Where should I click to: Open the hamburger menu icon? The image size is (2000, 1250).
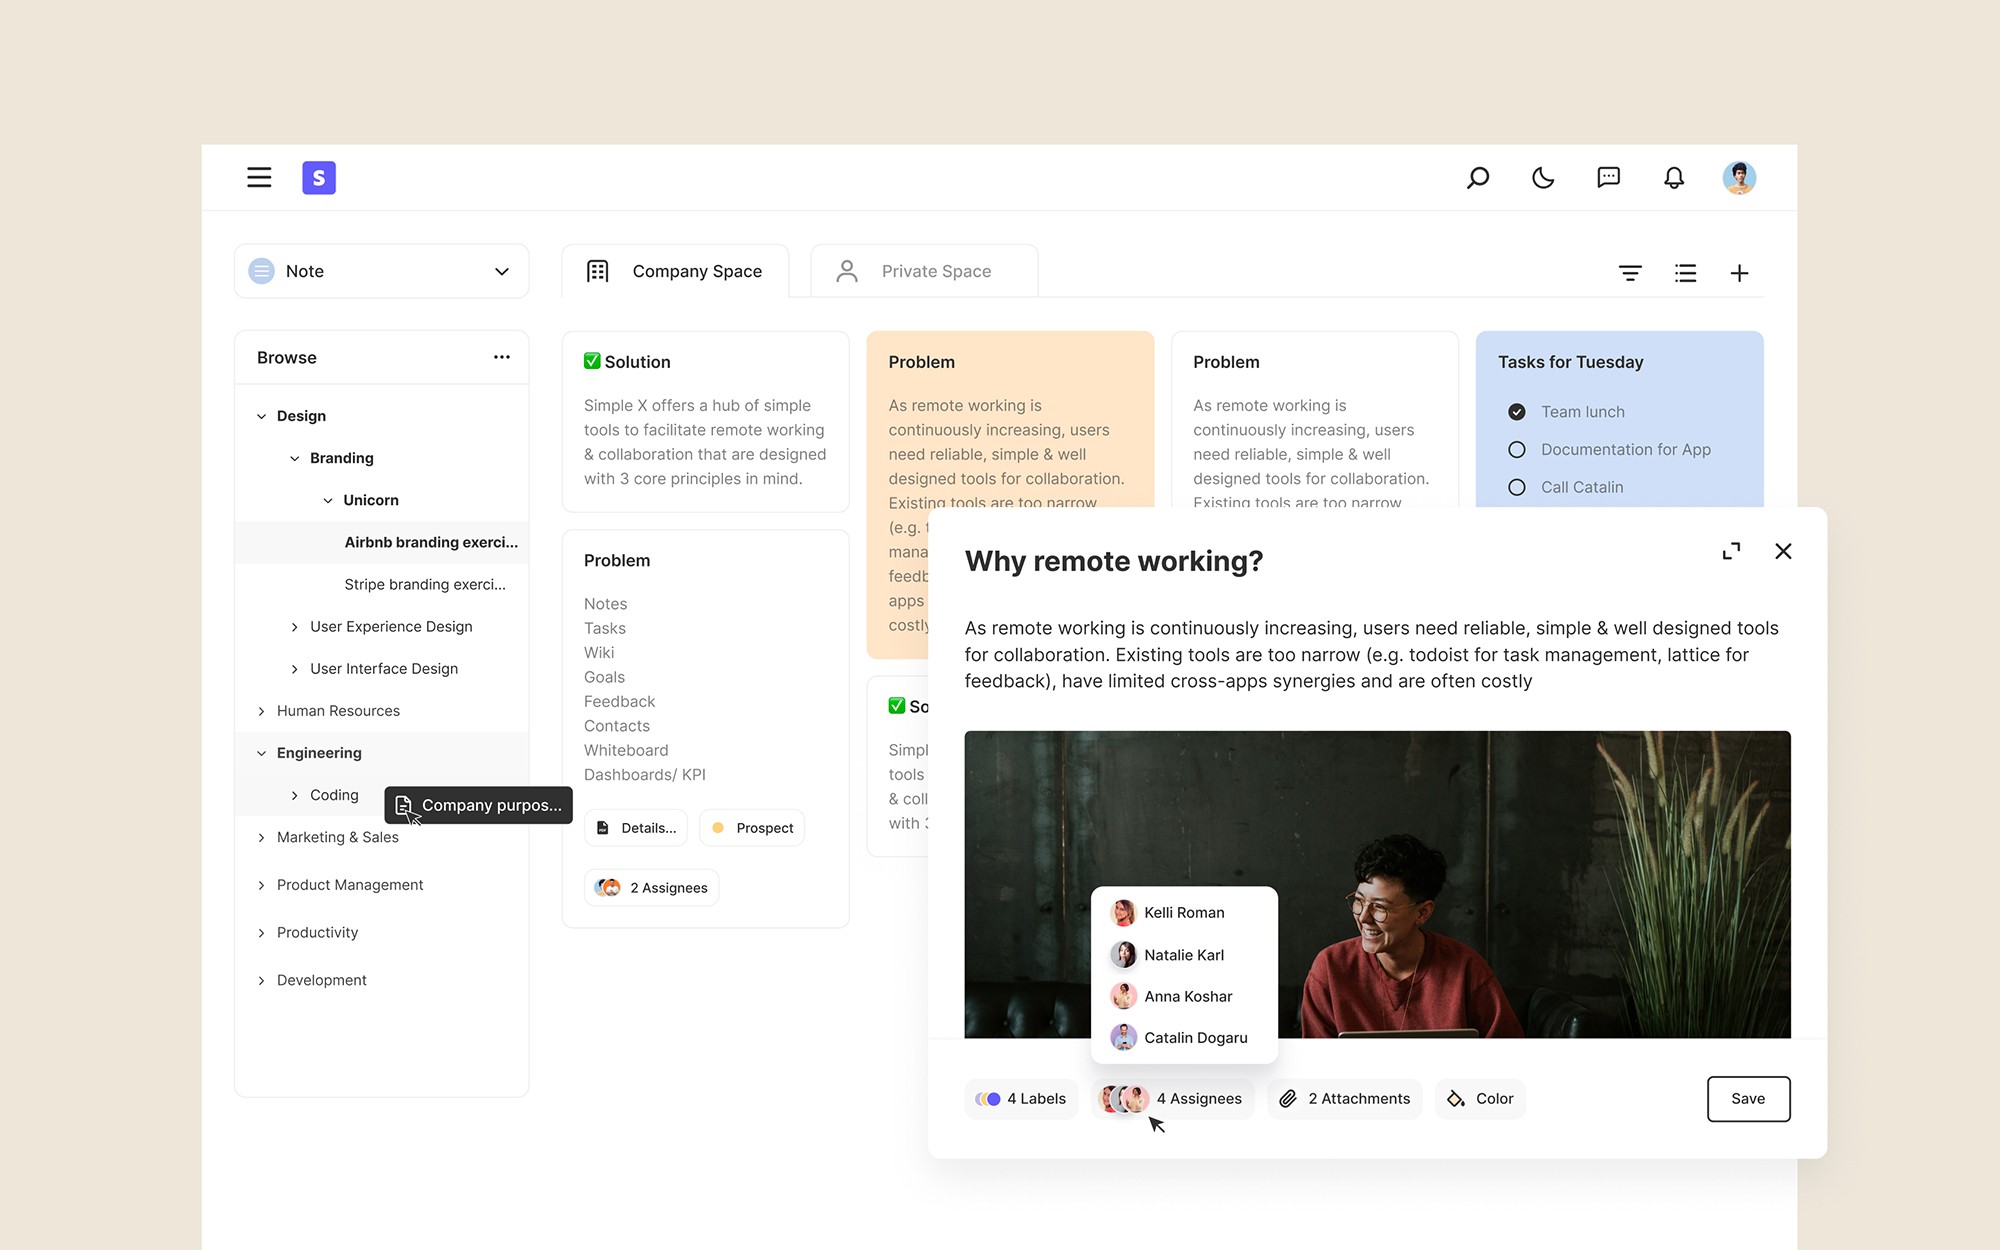pyautogui.click(x=259, y=178)
